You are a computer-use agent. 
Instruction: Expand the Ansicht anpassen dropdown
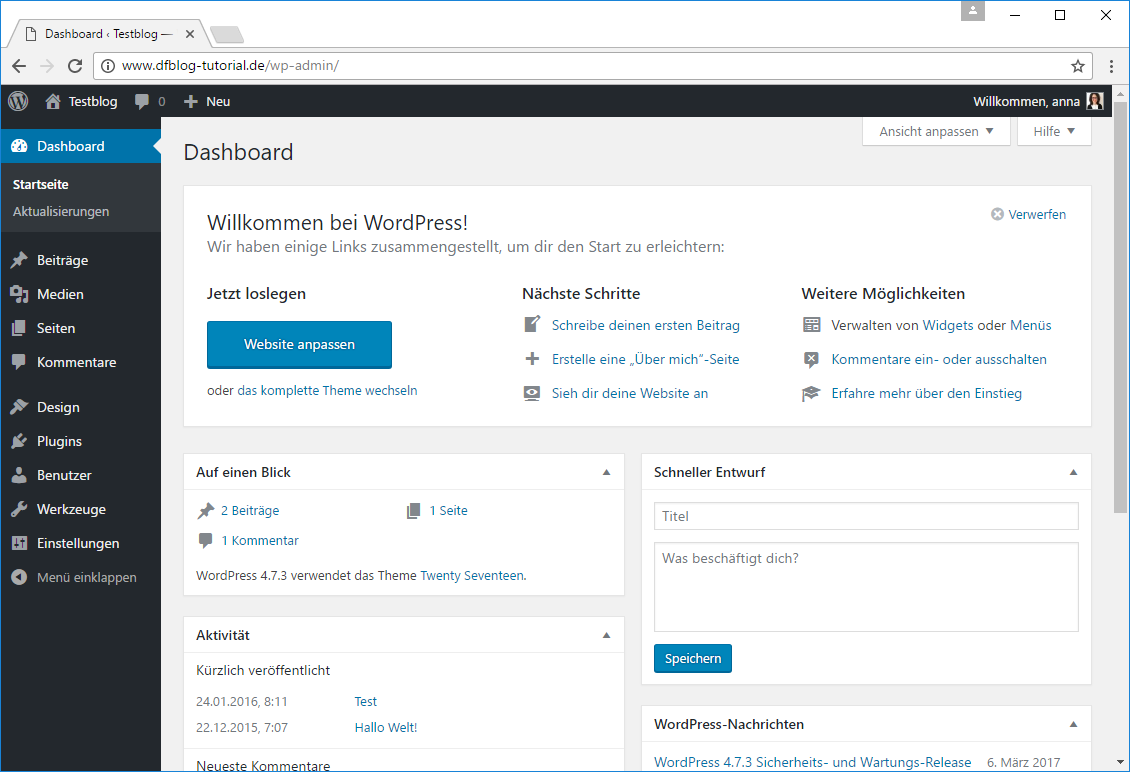(x=936, y=131)
